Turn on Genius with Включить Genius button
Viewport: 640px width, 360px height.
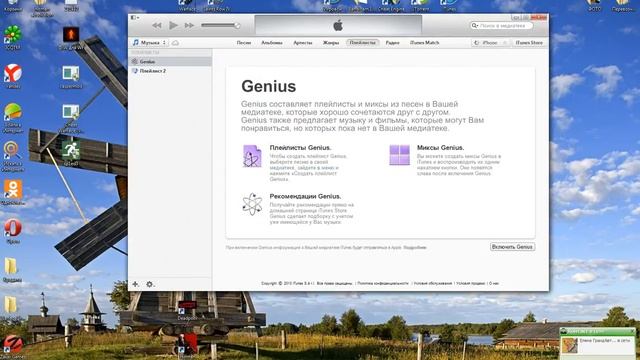512,247
